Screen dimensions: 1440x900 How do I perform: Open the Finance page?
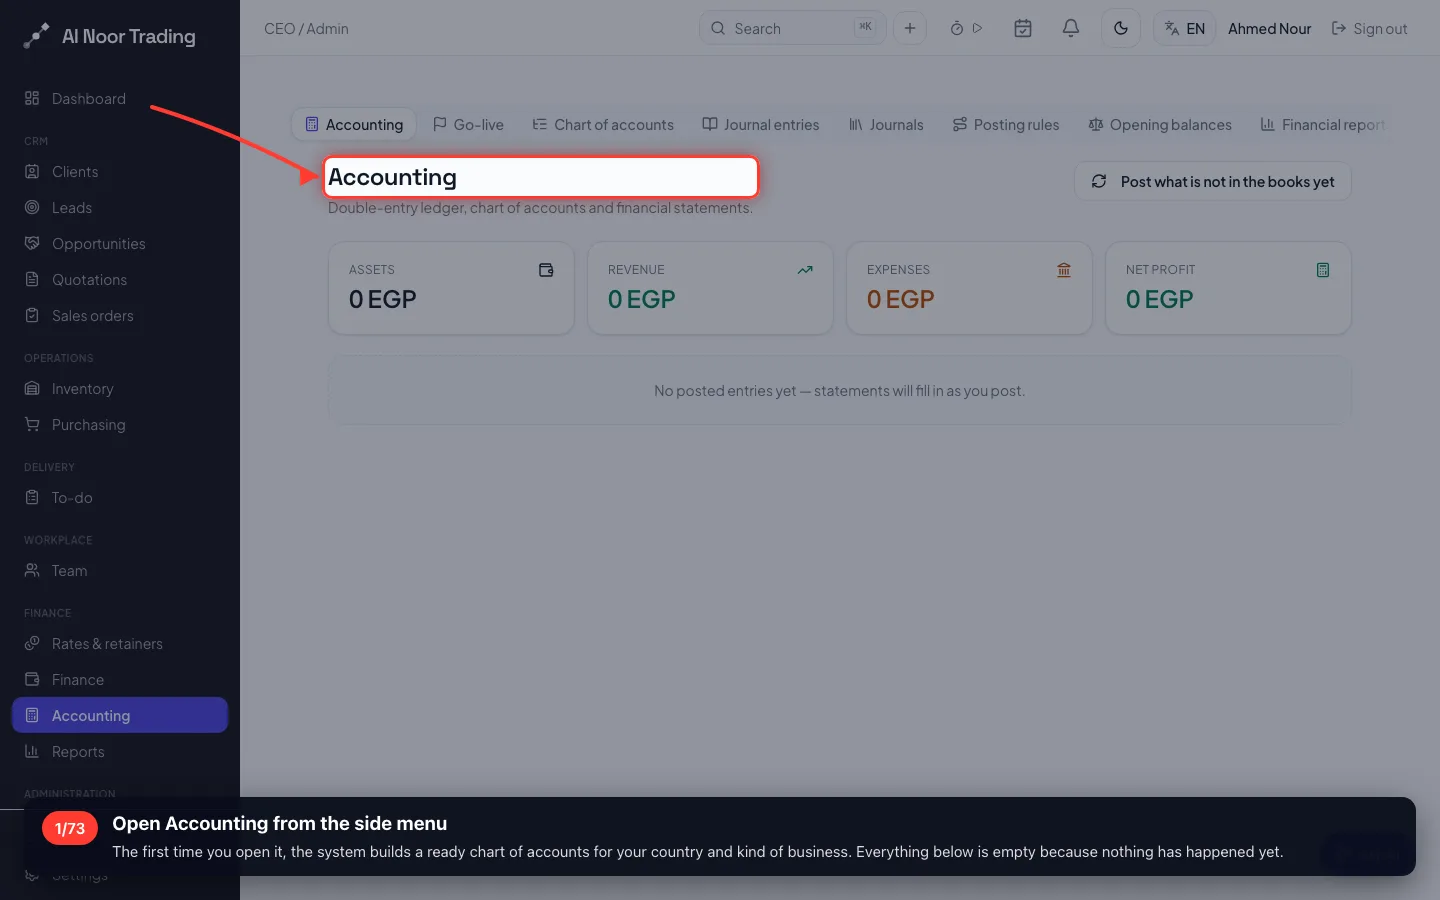click(x=120, y=679)
